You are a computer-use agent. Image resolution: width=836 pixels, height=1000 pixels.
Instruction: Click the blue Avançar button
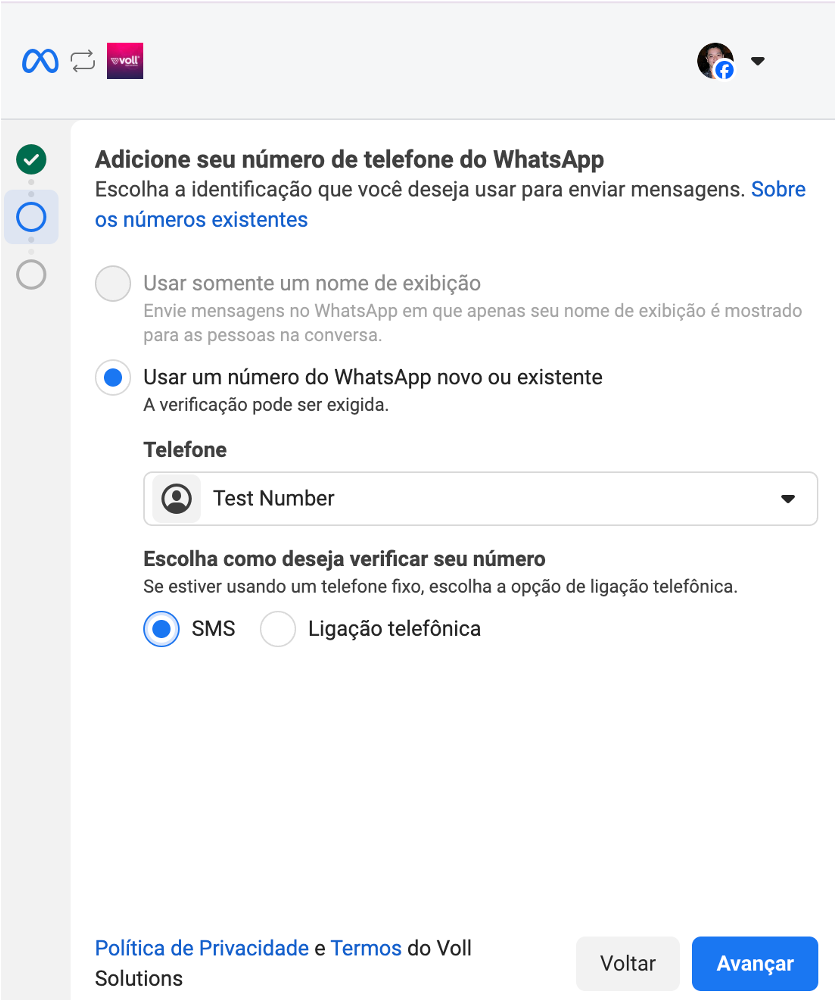[x=755, y=964]
